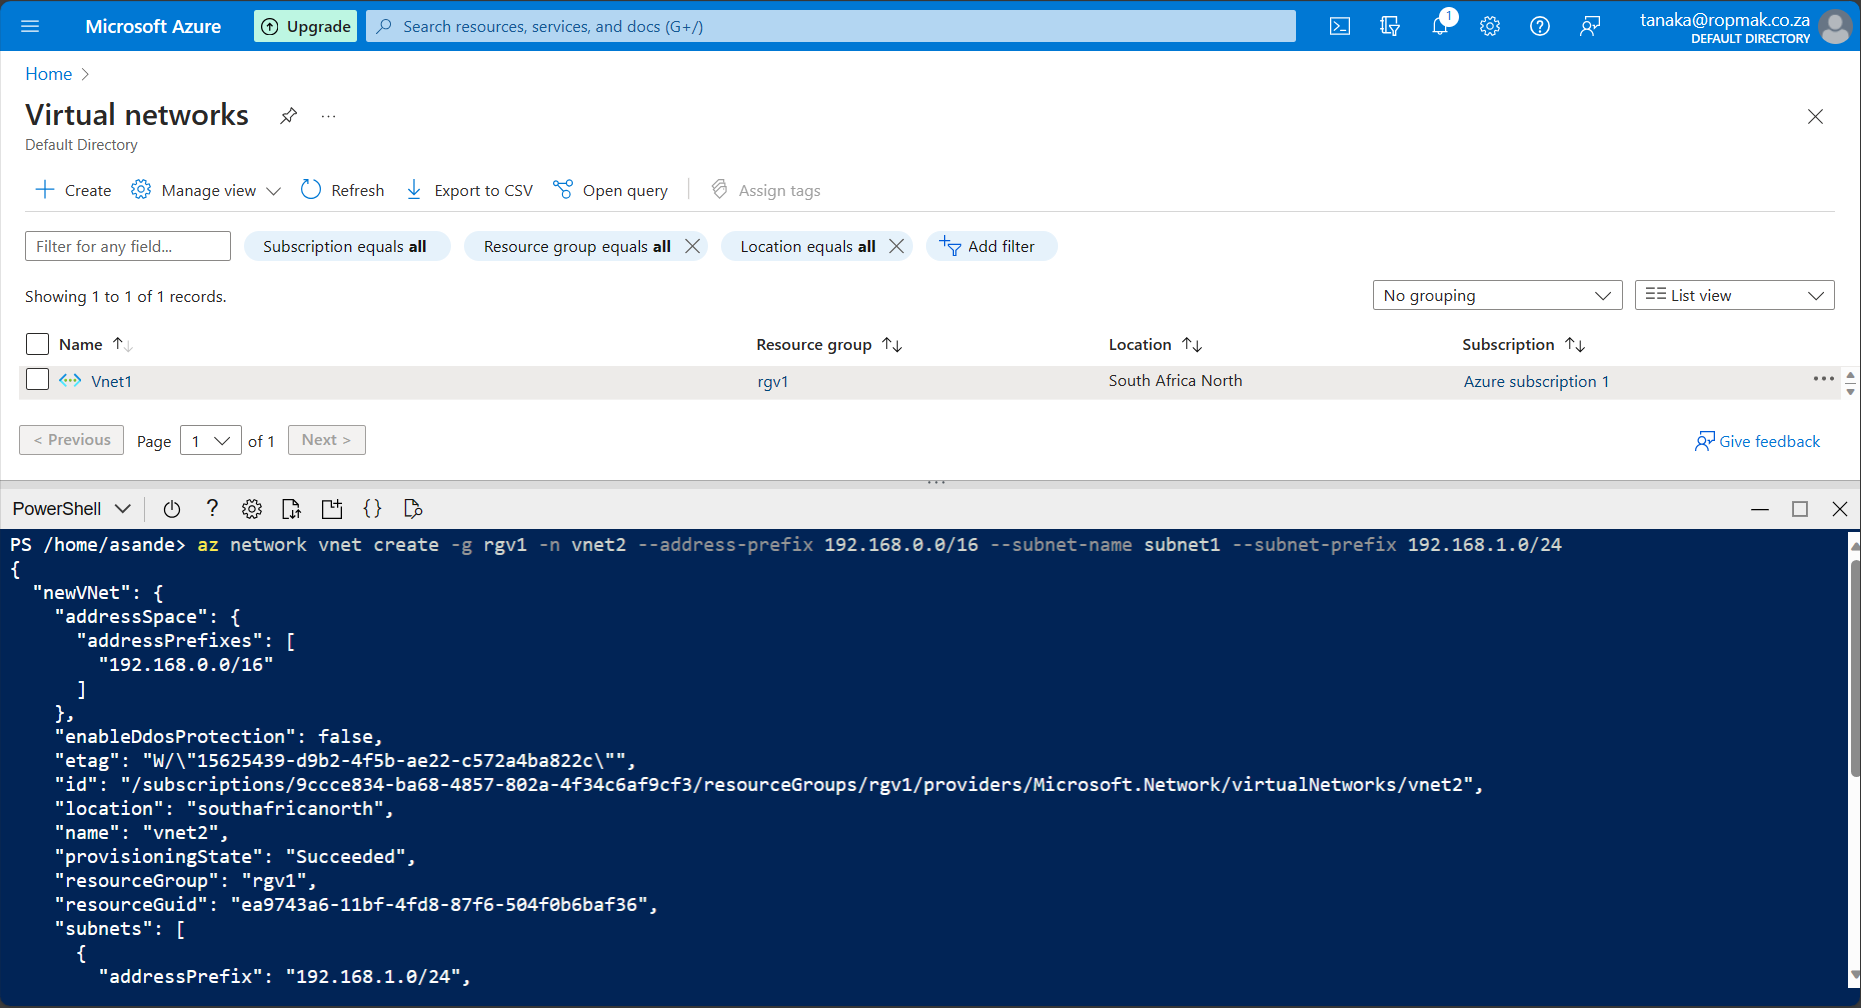View notifications bell
The height and width of the screenshot is (1008, 1861).
(x=1440, y=26)
